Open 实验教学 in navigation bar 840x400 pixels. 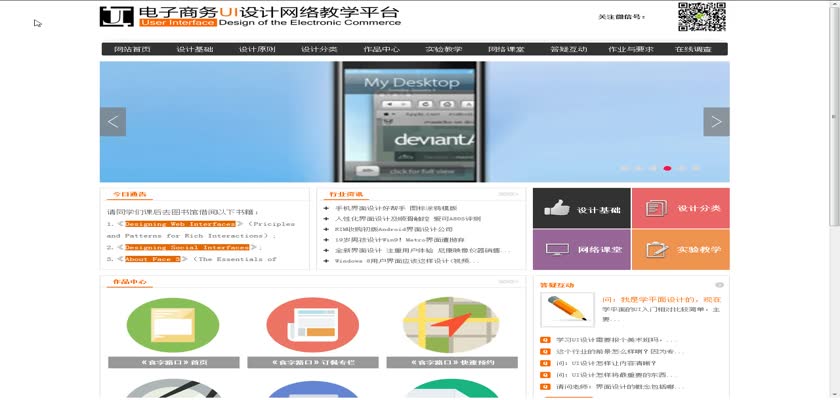click(444, 49)
